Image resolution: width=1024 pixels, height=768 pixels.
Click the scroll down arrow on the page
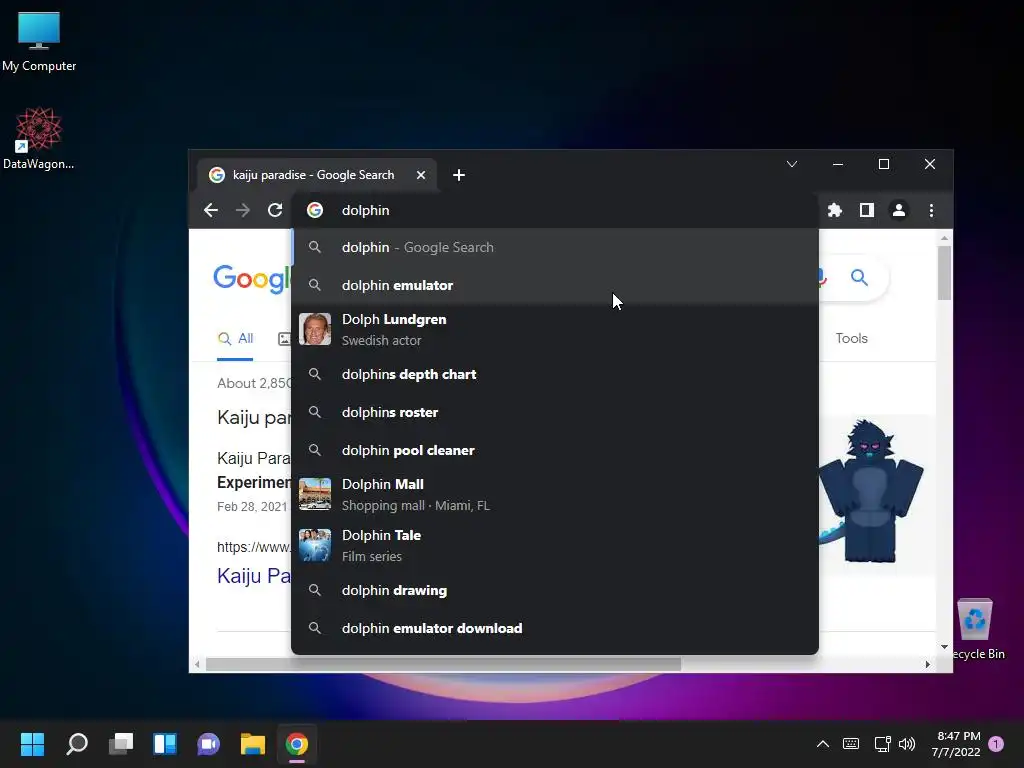pyautogui.click(x=944, y=647)
